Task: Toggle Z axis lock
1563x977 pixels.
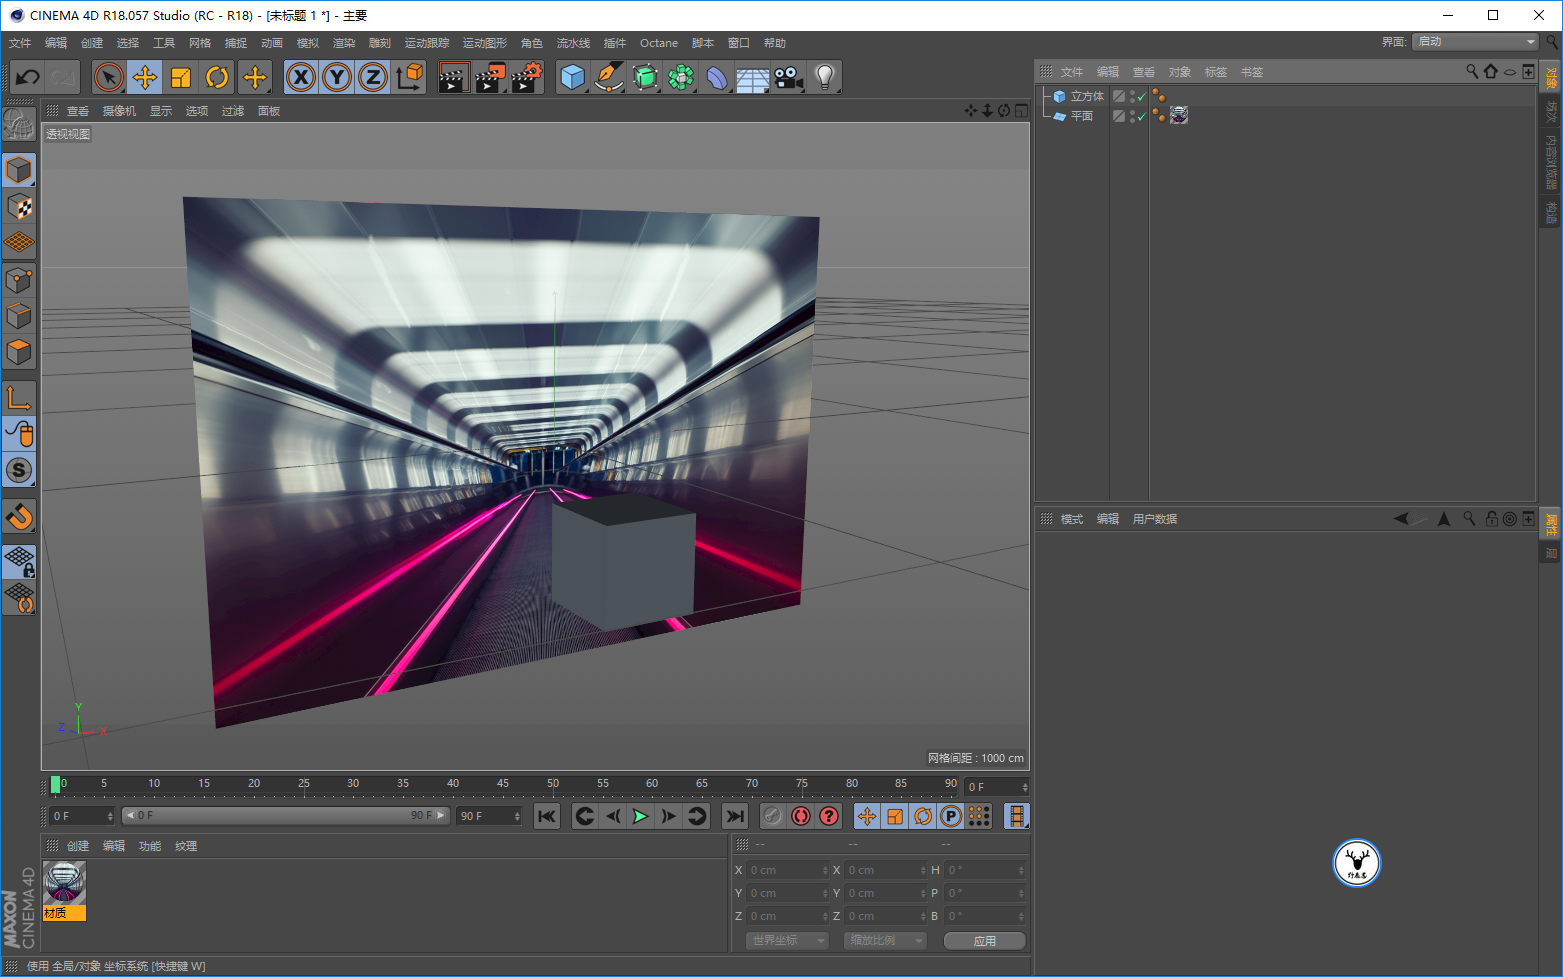Action: pos(373,77)
